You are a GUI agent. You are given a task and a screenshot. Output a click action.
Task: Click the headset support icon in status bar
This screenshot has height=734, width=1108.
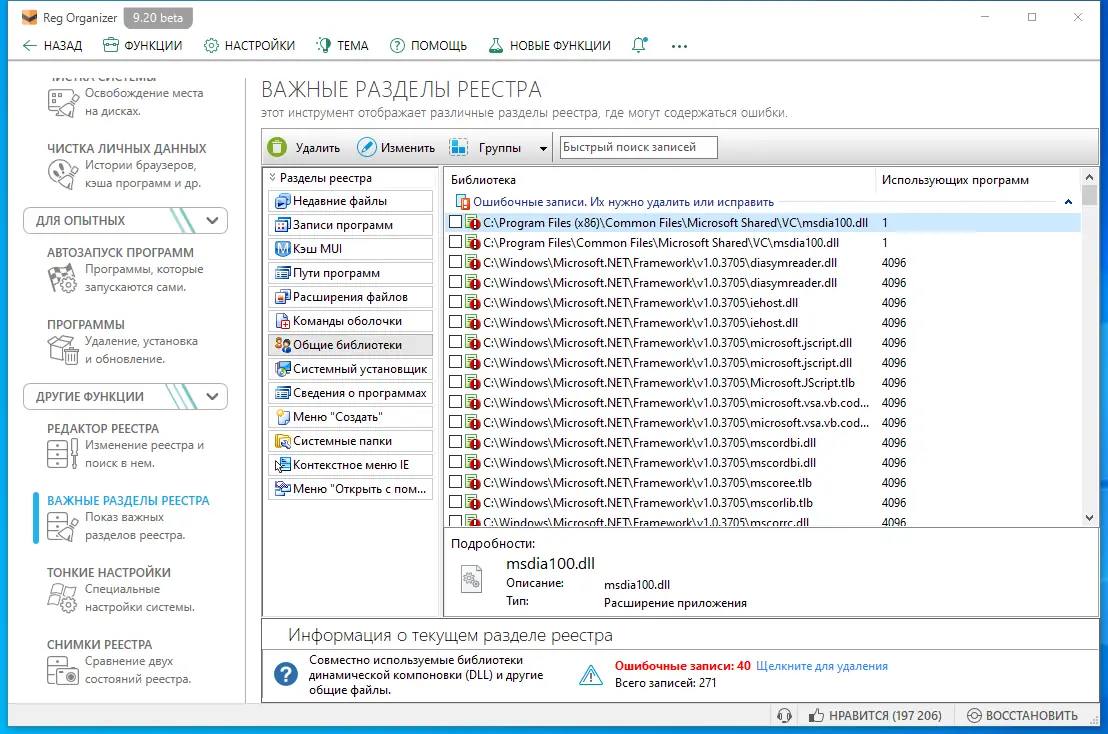784,716
